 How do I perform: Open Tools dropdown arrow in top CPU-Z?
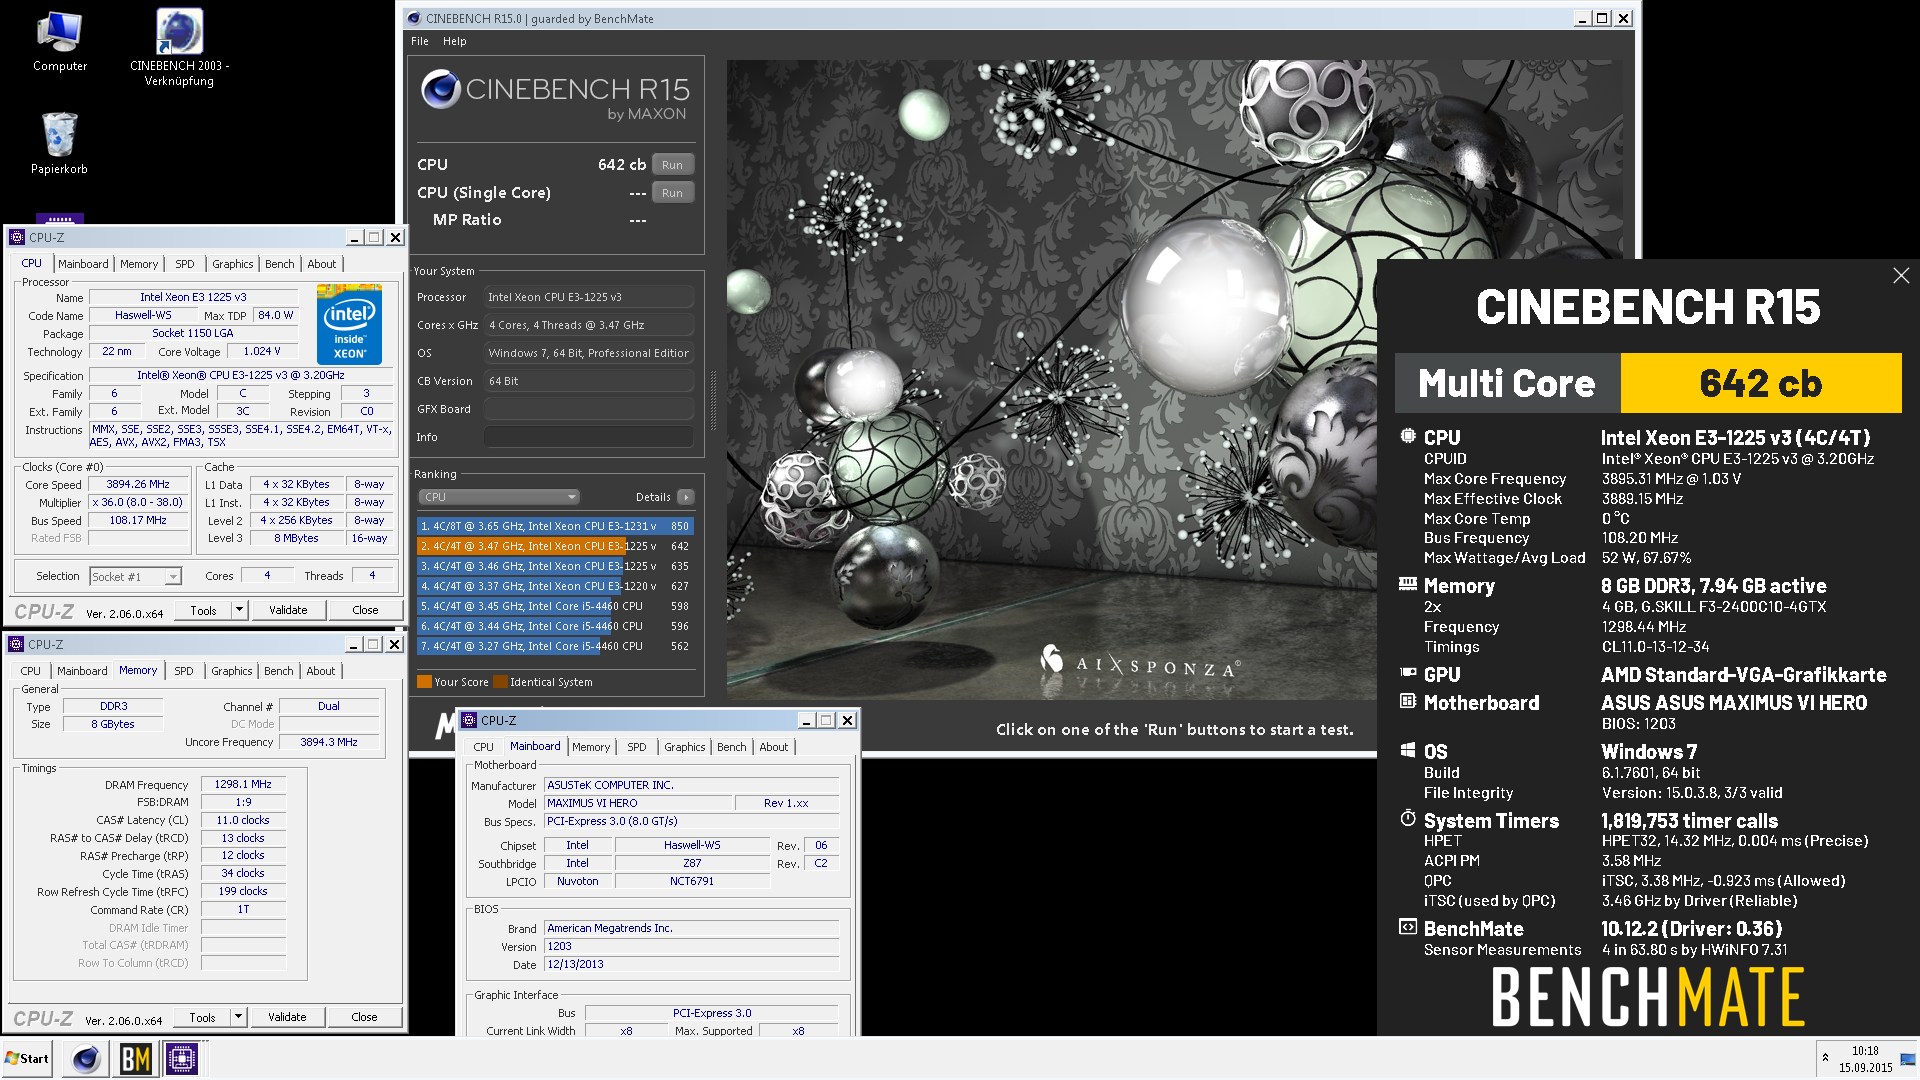coord(238,610)
